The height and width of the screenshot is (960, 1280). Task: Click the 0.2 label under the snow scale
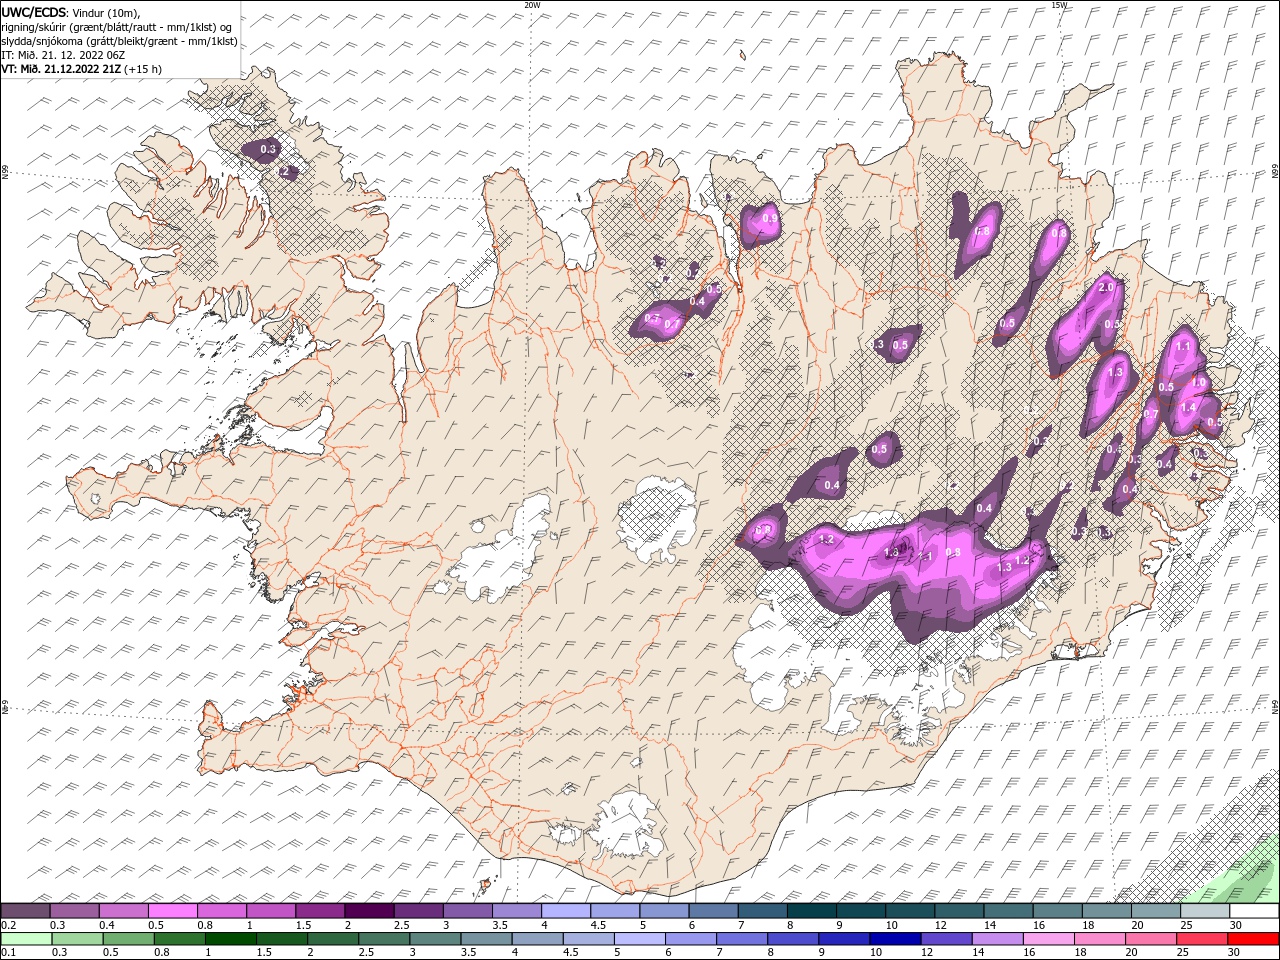point(8,925)
